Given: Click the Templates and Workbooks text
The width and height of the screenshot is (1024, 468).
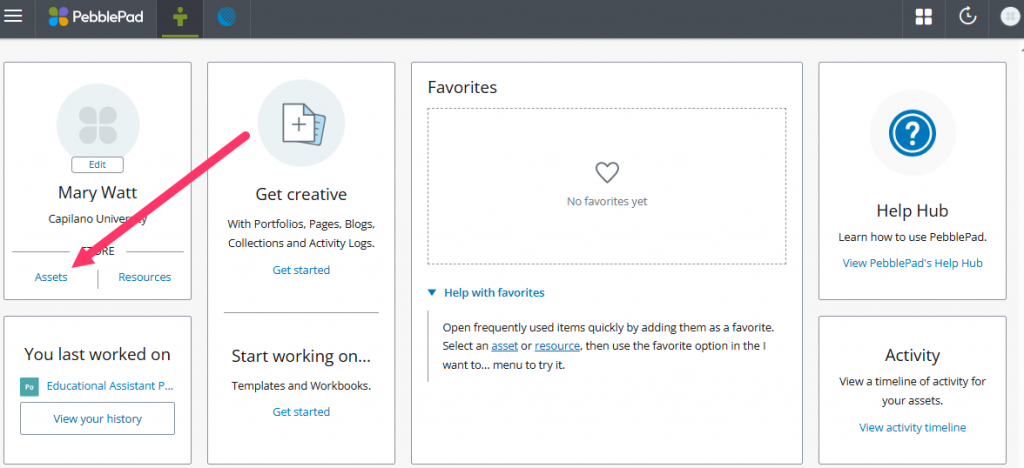Looking at the screenshot, I should click(x=301, y=386).
